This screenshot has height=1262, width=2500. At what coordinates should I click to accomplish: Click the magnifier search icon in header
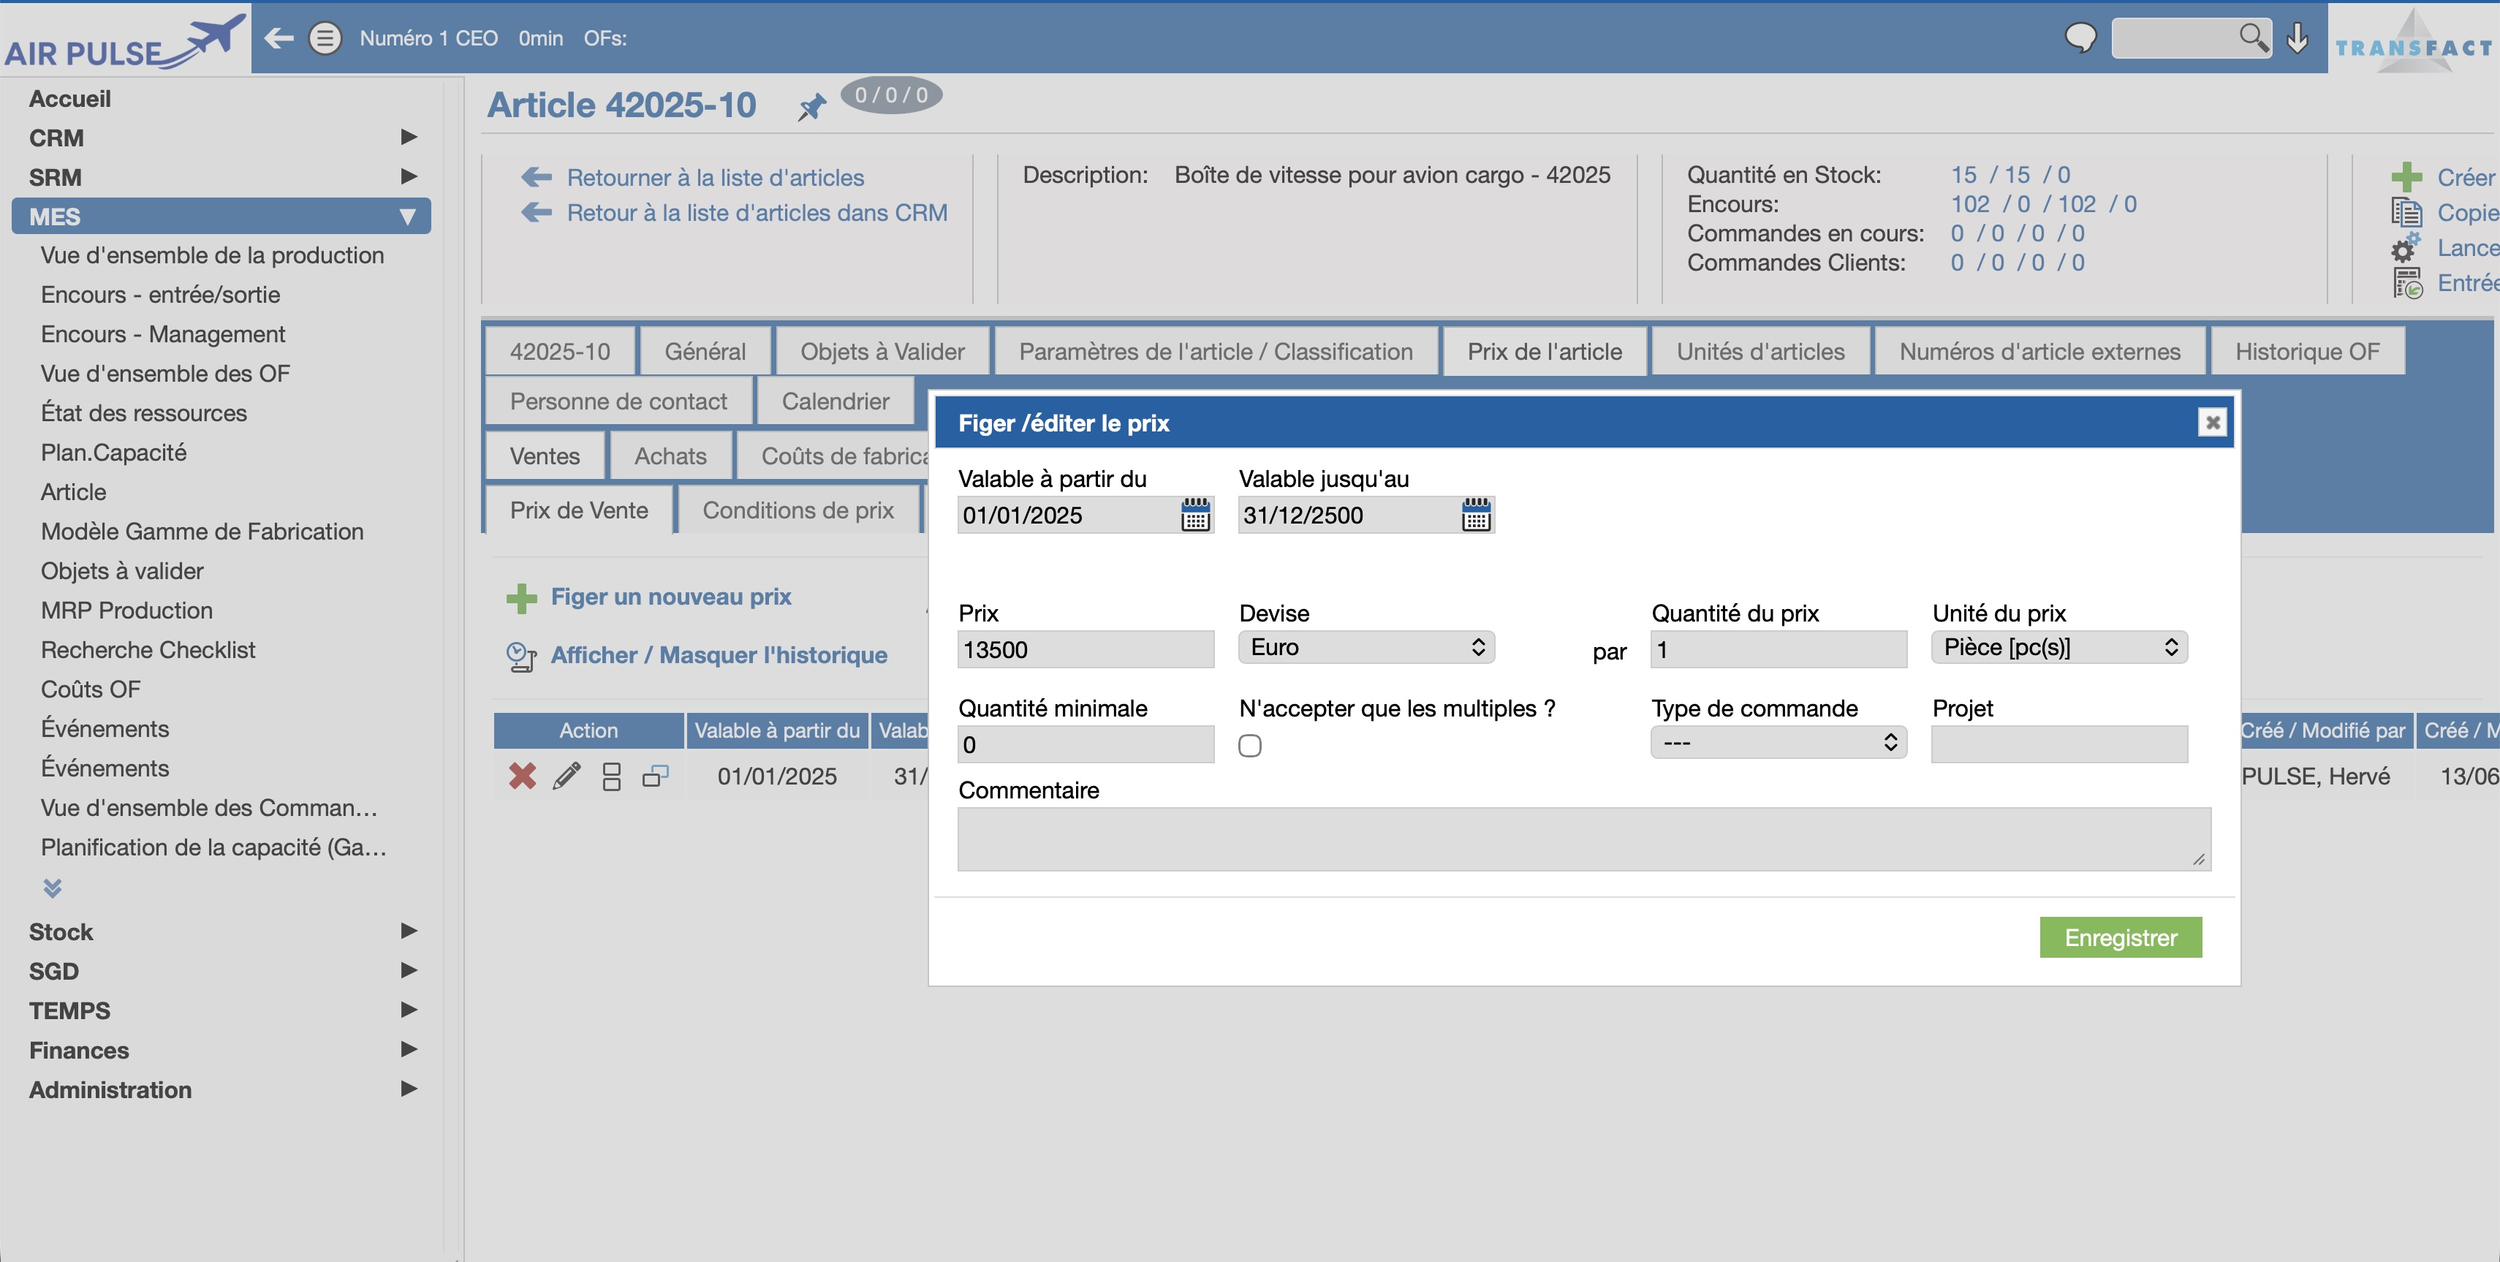(2252, 38)
